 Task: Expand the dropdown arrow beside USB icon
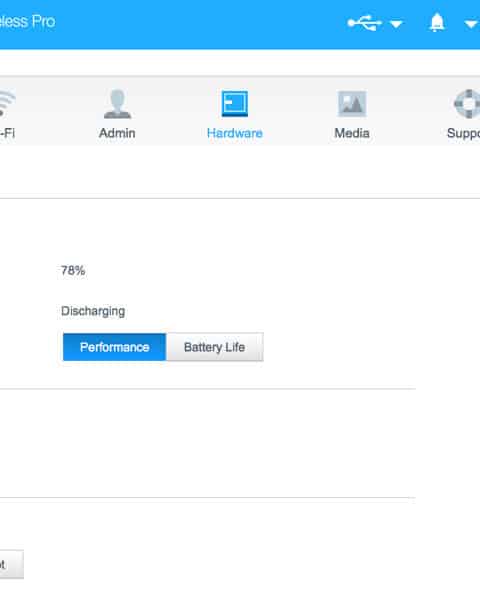tap(396, 25)
